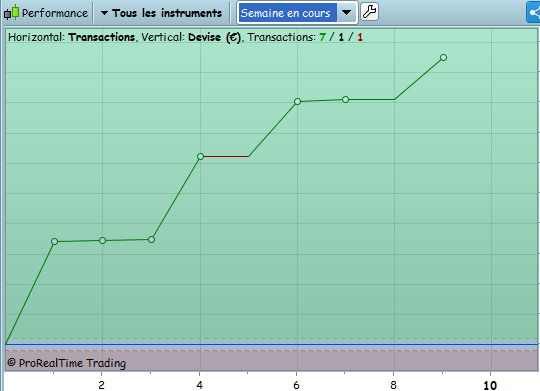Viewport: 540px width, 391px height.
Task: Select the data point at transaction 7
Action: pos(345,100)
